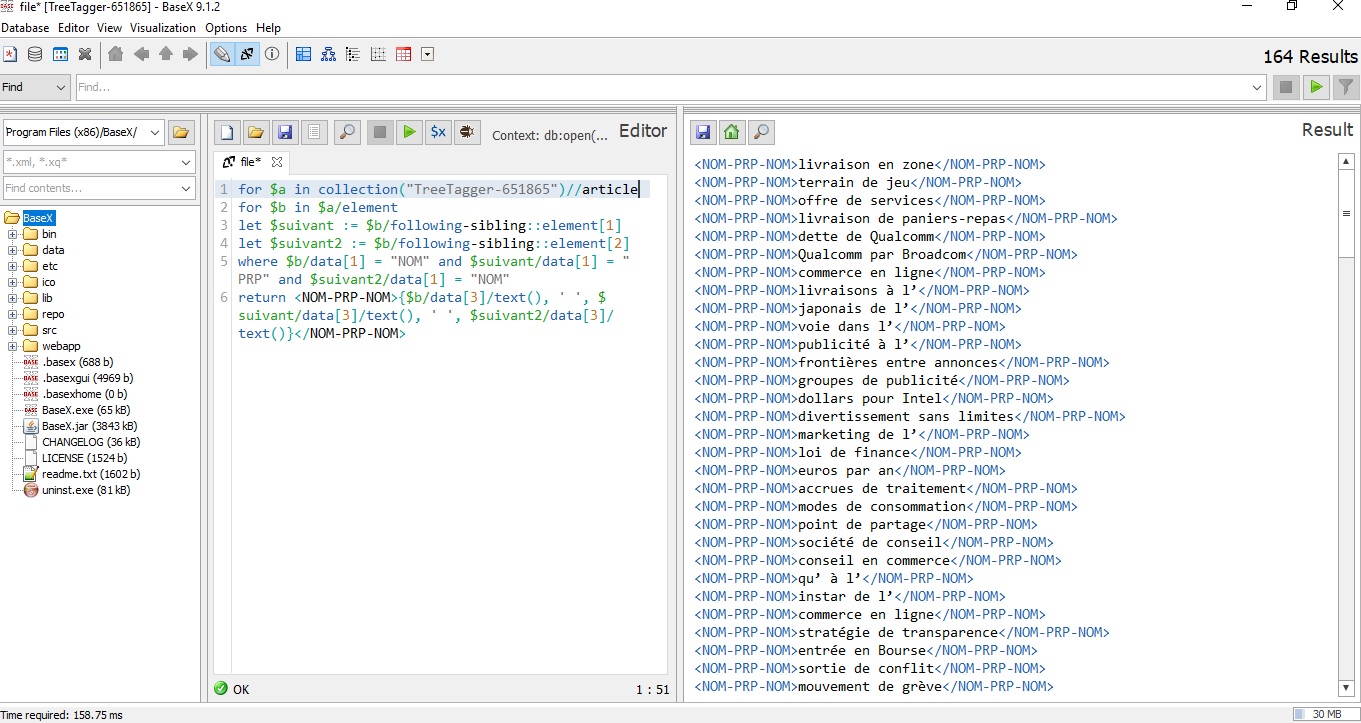The height and width of the screenshot is (723, 1361).
Task: Toggle the Editor view pencil button
Action: [222, 54]
